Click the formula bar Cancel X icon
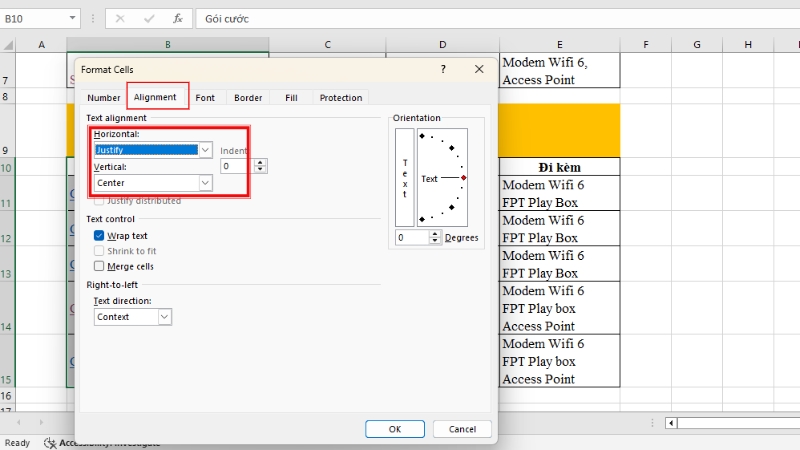The height and width of the screenshot is (450, 800). point(120,19)
